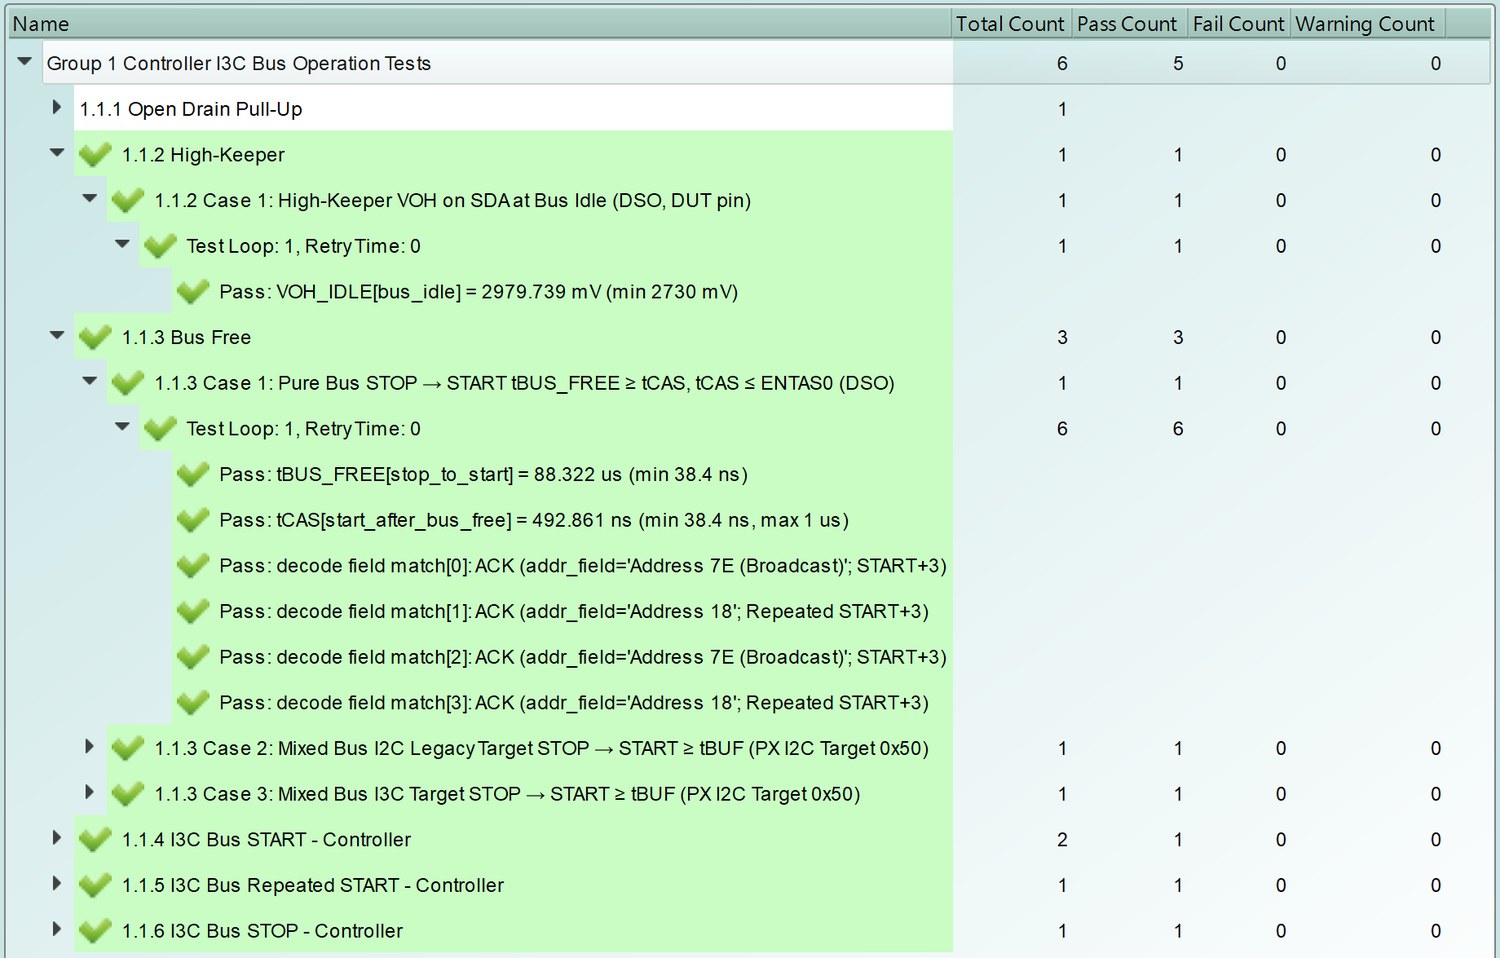Click the checkmark for 1.1.5 Repeated START

coord(95,886)
